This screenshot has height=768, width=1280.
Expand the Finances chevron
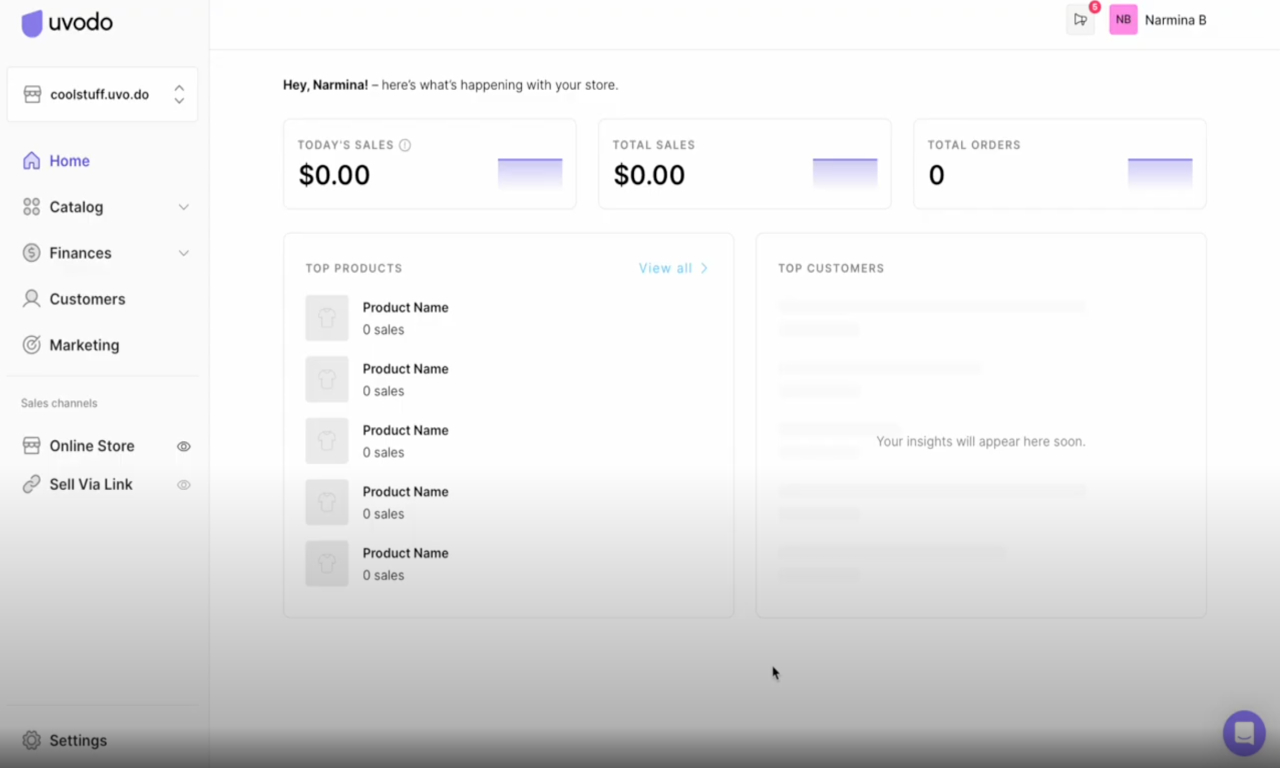(x=183, y=253)
